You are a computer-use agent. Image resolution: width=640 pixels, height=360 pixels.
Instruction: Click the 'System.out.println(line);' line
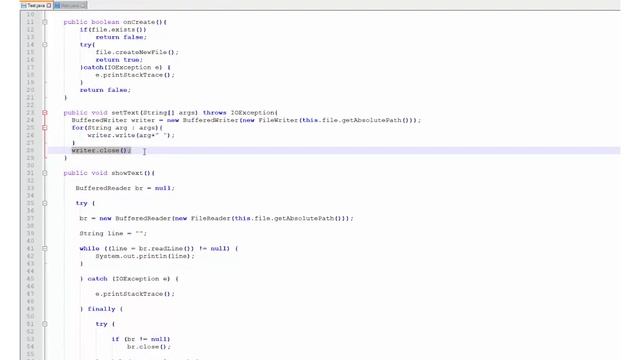point(145,256)
